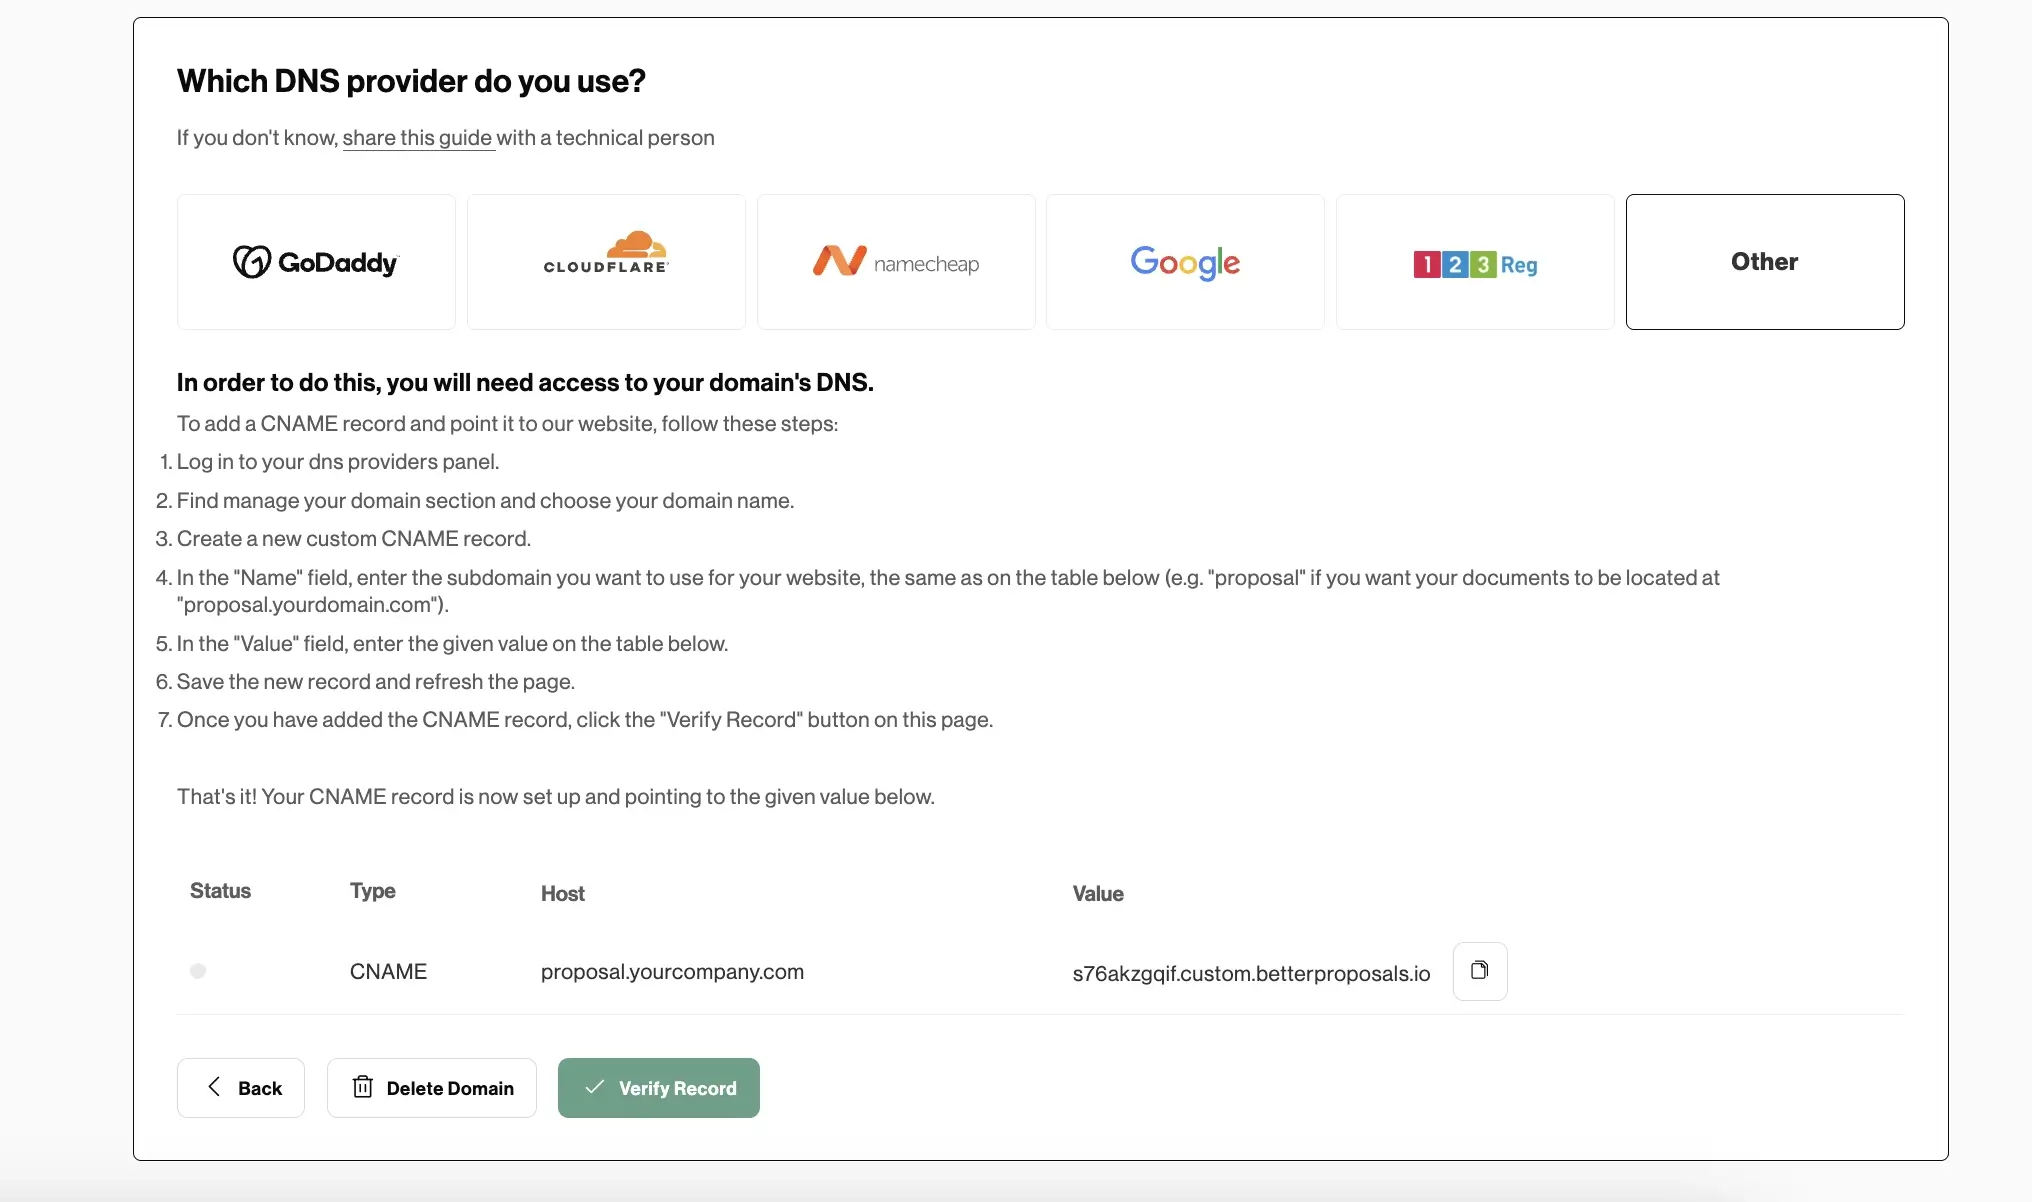
Task: Select the Other DNS provider option
Action: [1764, 261]
